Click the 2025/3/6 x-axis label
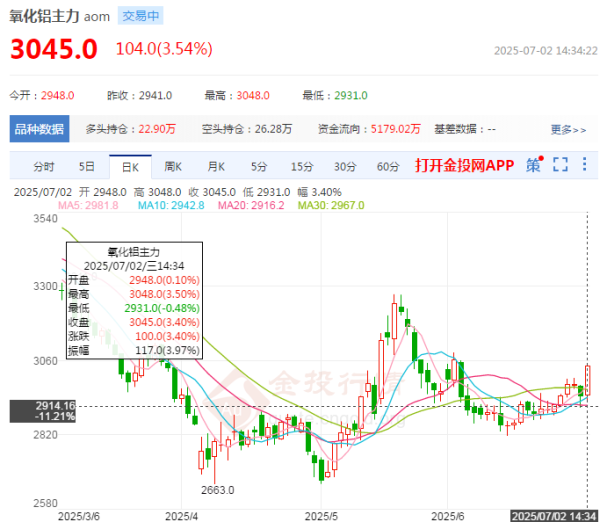Screen dimensions: 600x522 pyautogui.click(x=78, y=516)
